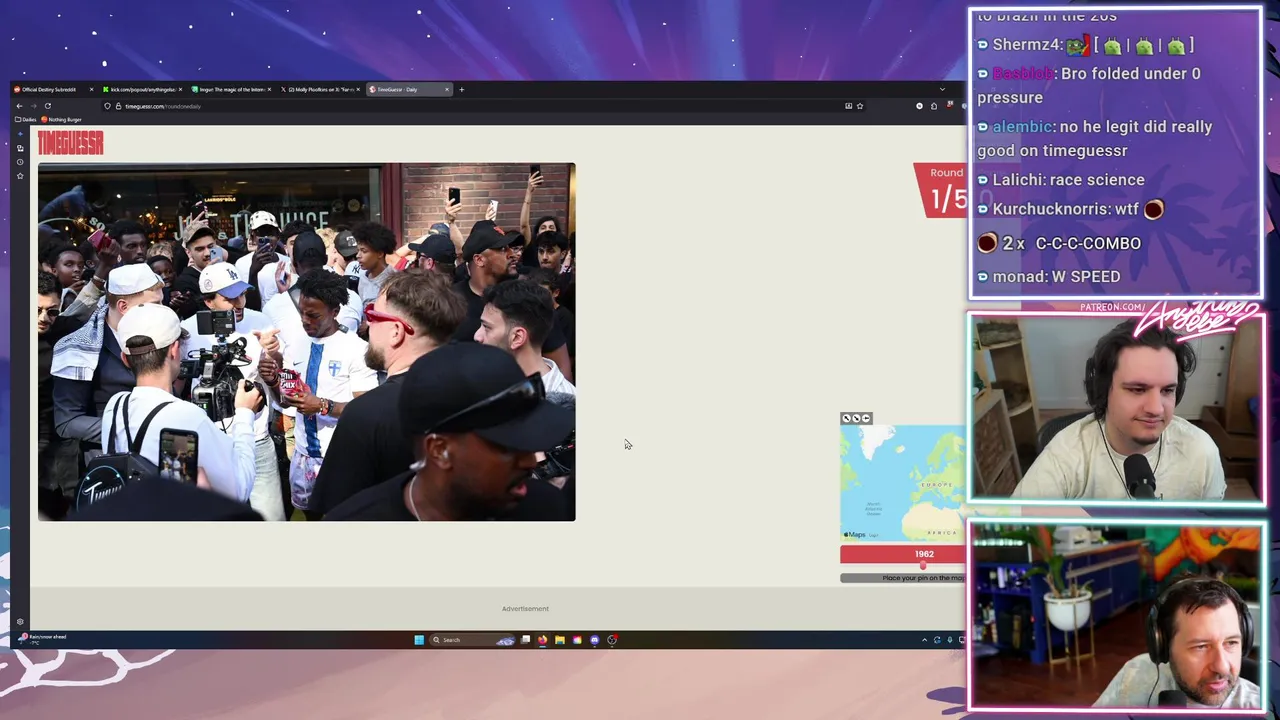The image size is (1280, 720).
Task: Open Discord from the taskbar
Action: pos(595,640)
